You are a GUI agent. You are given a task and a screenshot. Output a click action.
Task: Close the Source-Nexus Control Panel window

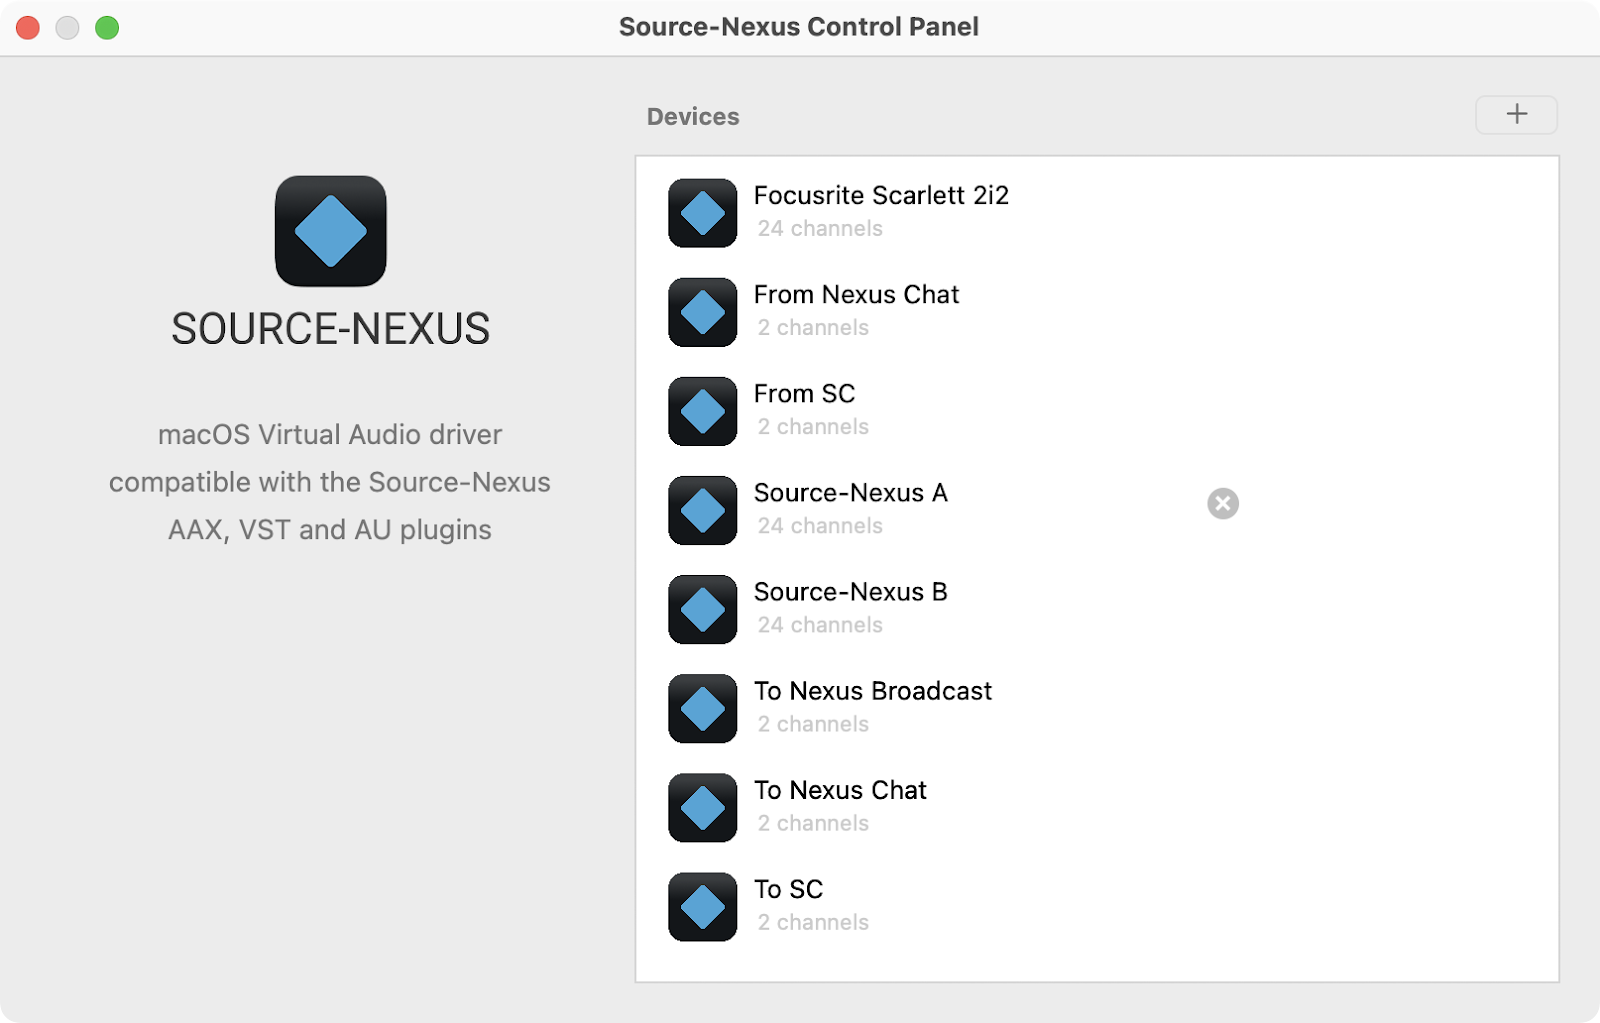(x=28, y=28)
